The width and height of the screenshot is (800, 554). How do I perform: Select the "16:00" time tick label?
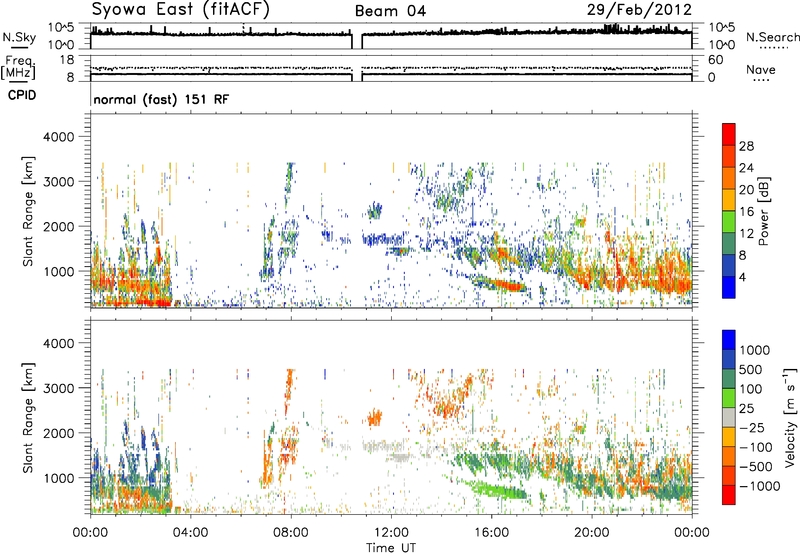pos(491,533)
